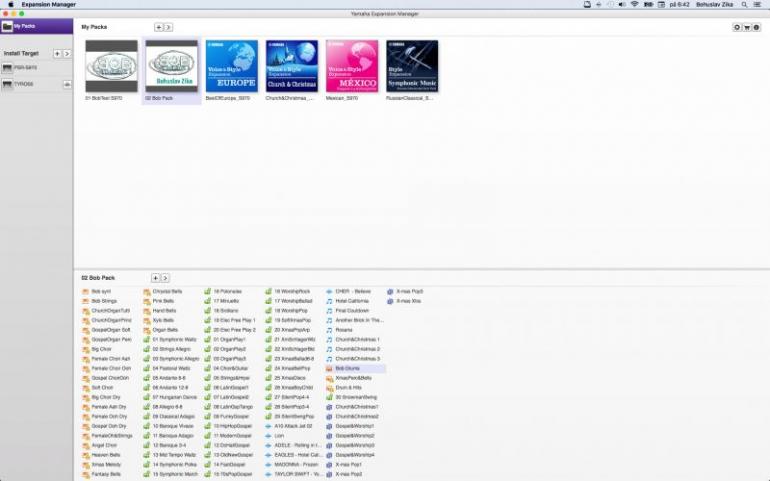Open the settings gear icon at top right
This screenshot has width=770, height=481.
(737, 28)
